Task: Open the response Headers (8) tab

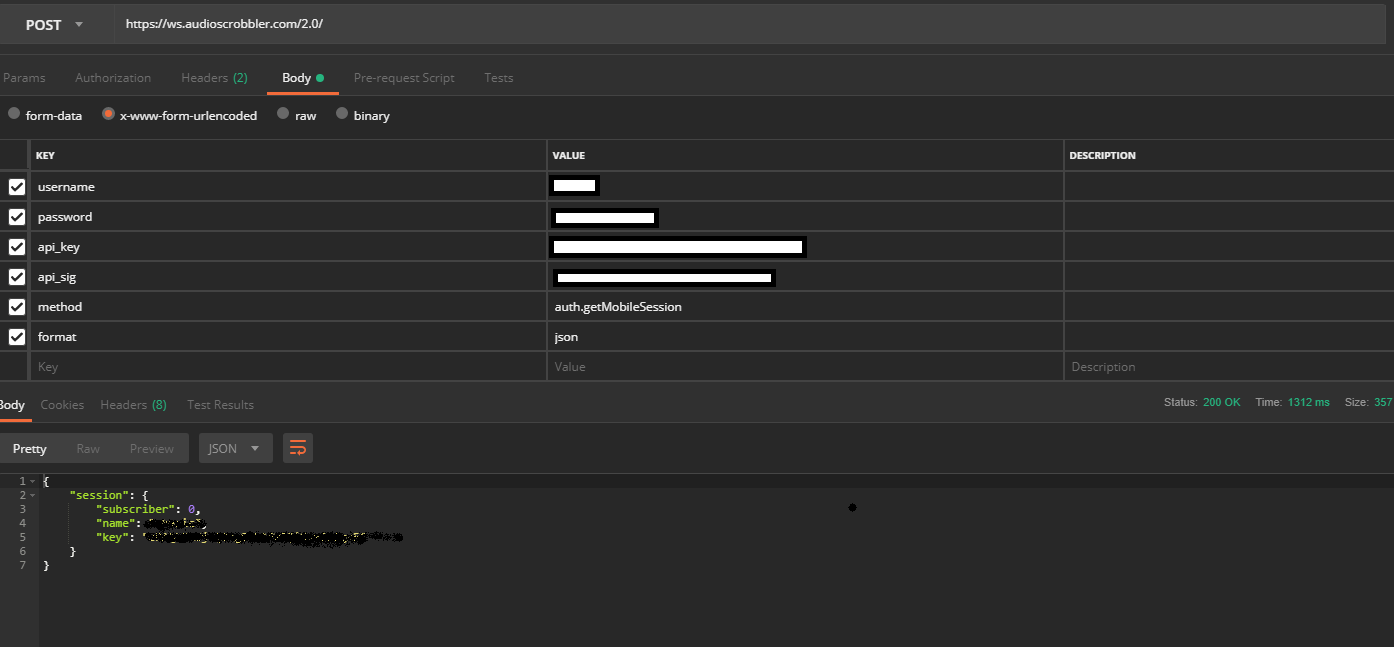Action: (x=133, y=405)
